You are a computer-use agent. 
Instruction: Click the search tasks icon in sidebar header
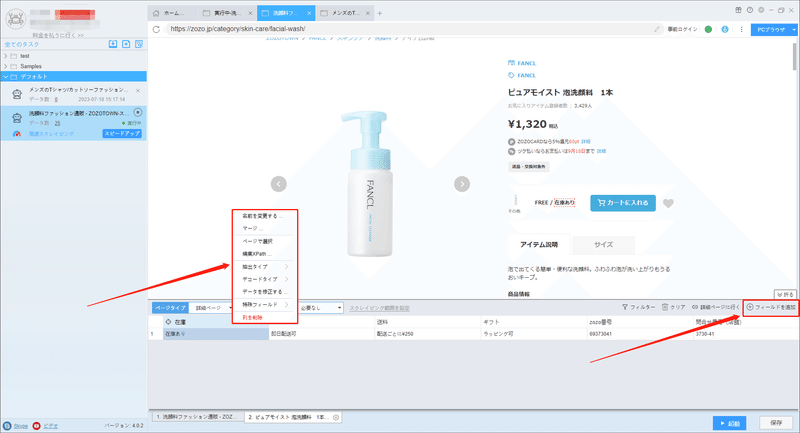(x=139, y=44)
